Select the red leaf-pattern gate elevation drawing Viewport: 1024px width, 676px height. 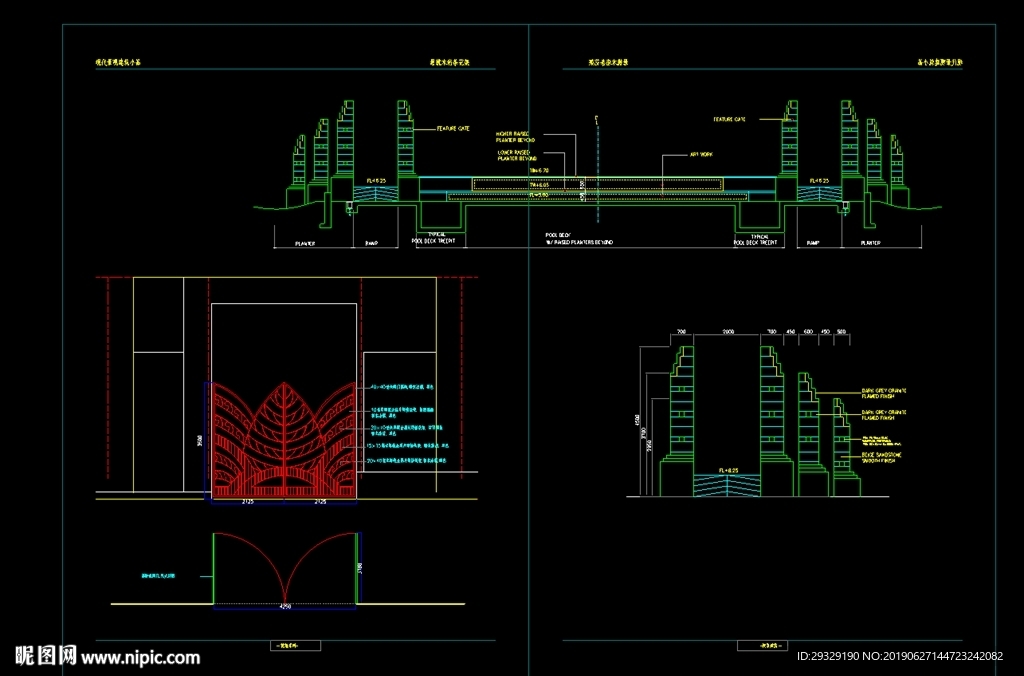tap(284, 442)
